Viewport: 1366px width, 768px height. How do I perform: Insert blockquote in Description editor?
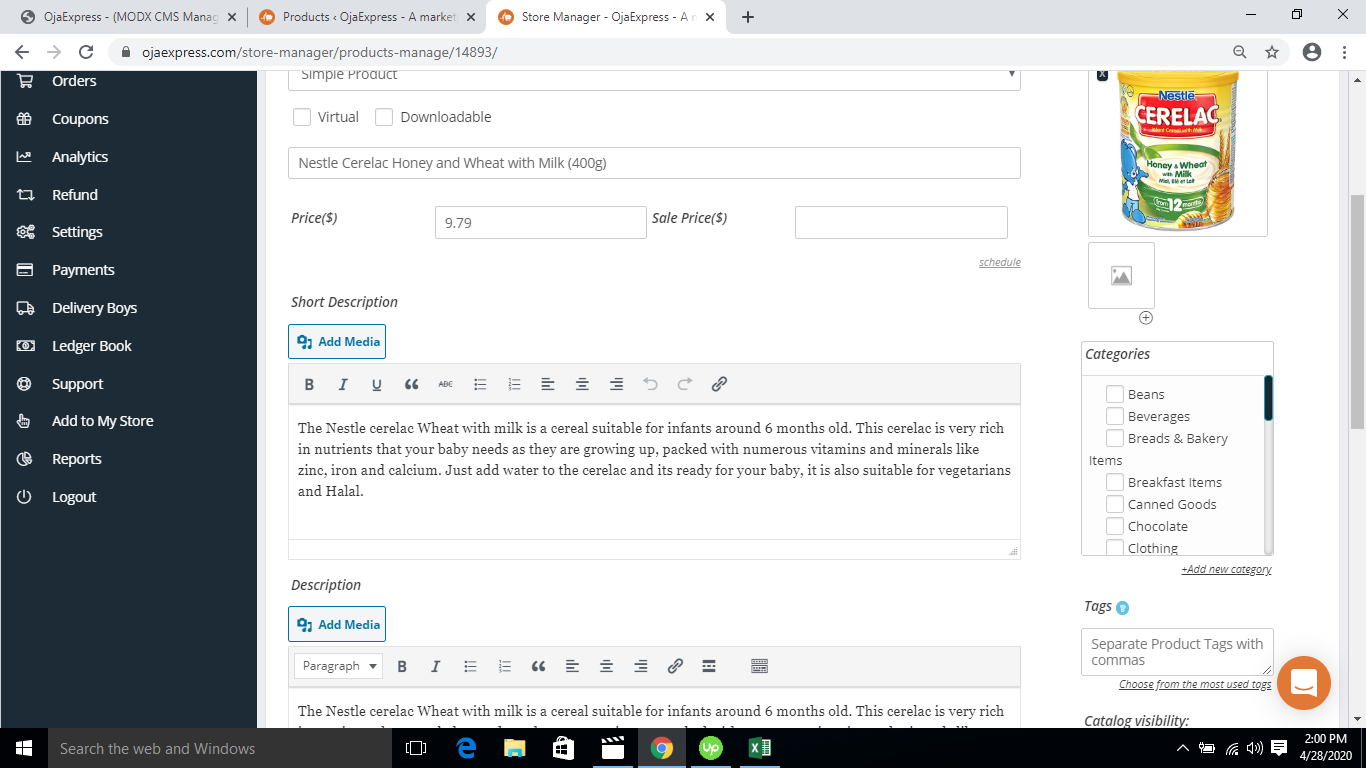538,666
